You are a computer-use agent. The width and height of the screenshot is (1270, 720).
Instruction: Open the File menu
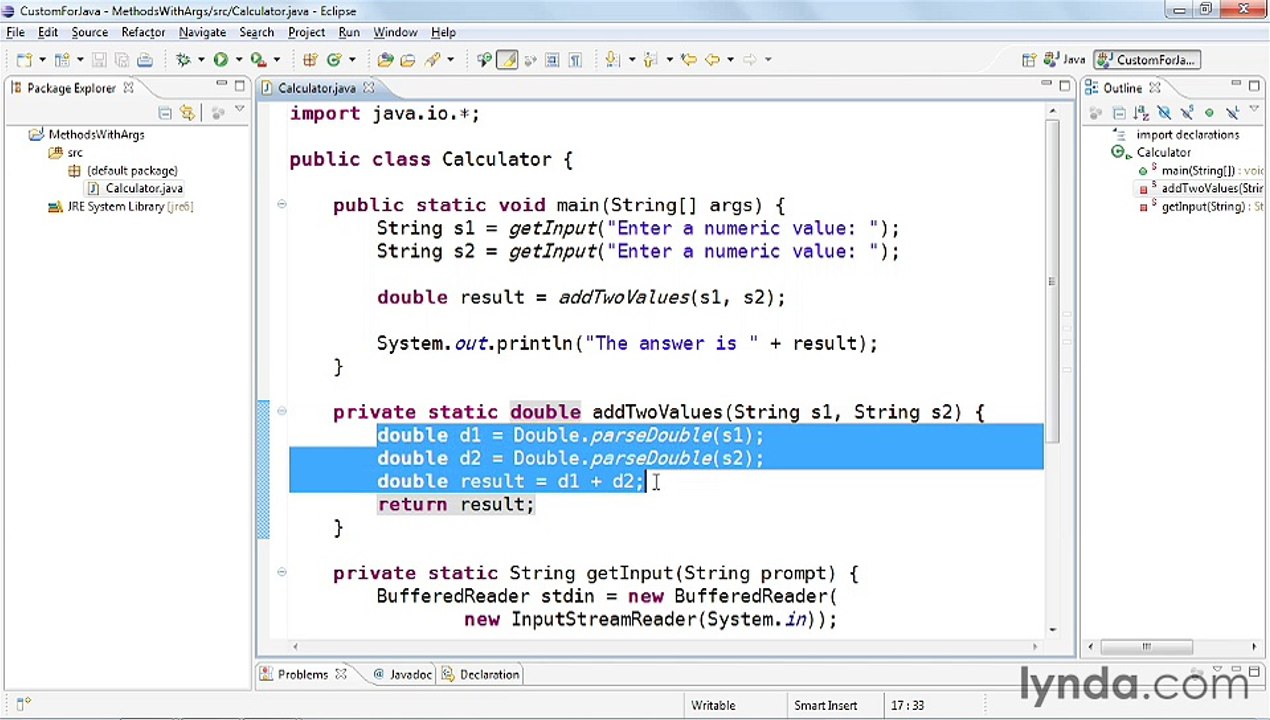click(x=15, y=32)
